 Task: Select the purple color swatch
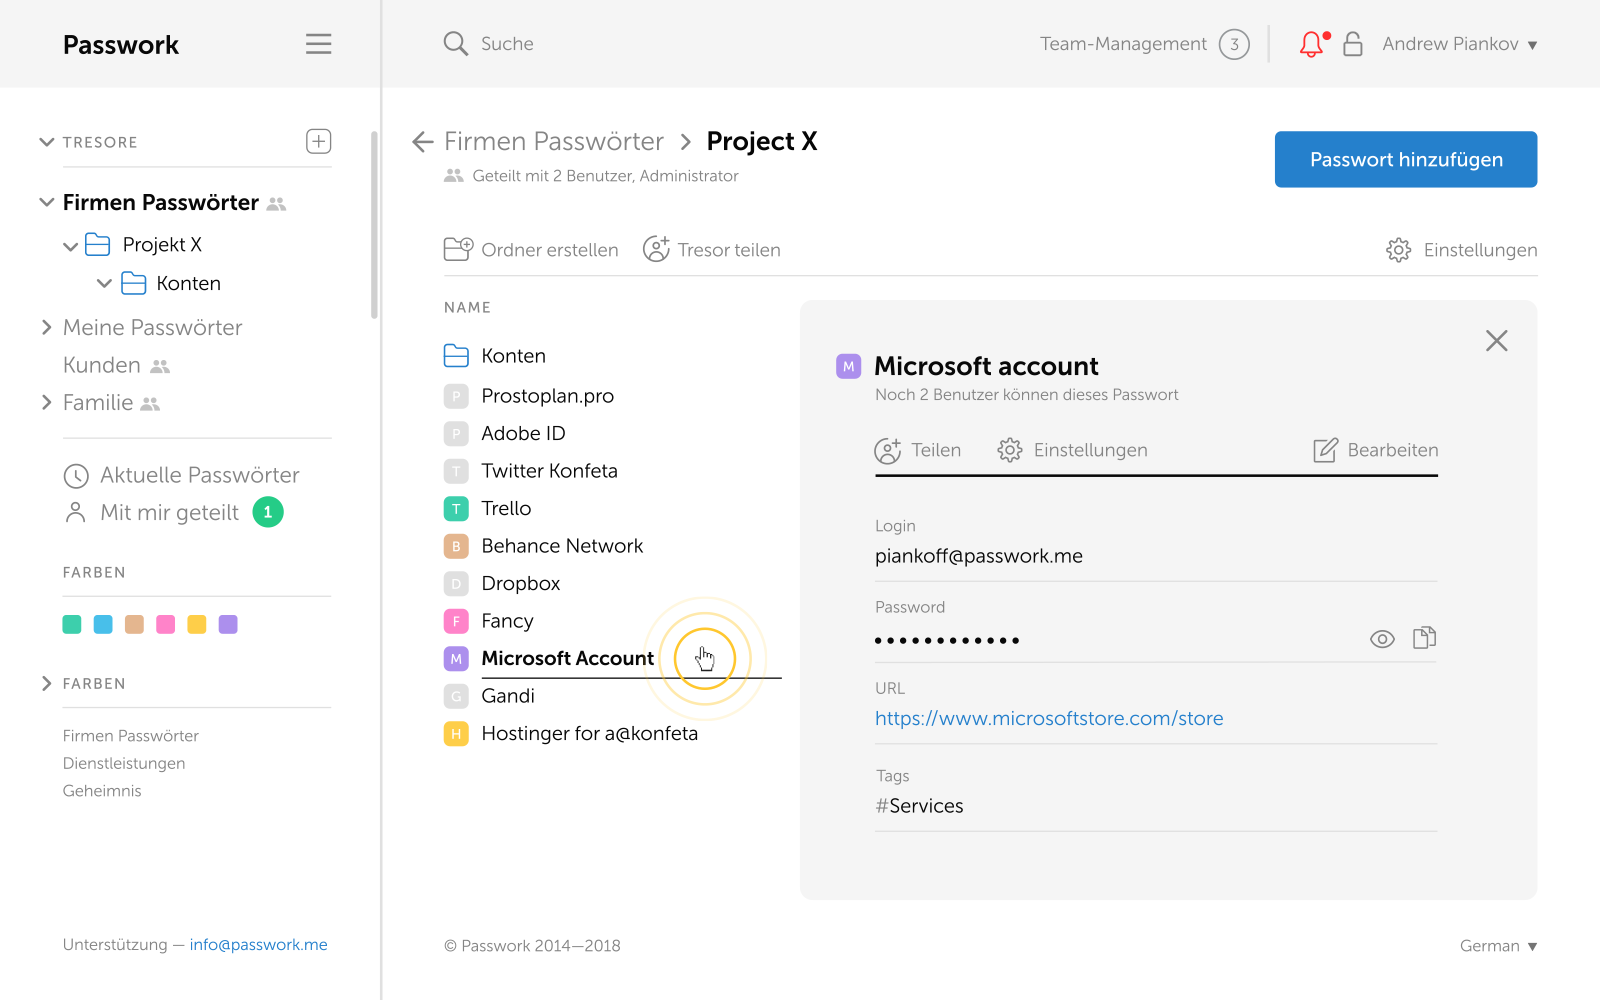point(228,624)
